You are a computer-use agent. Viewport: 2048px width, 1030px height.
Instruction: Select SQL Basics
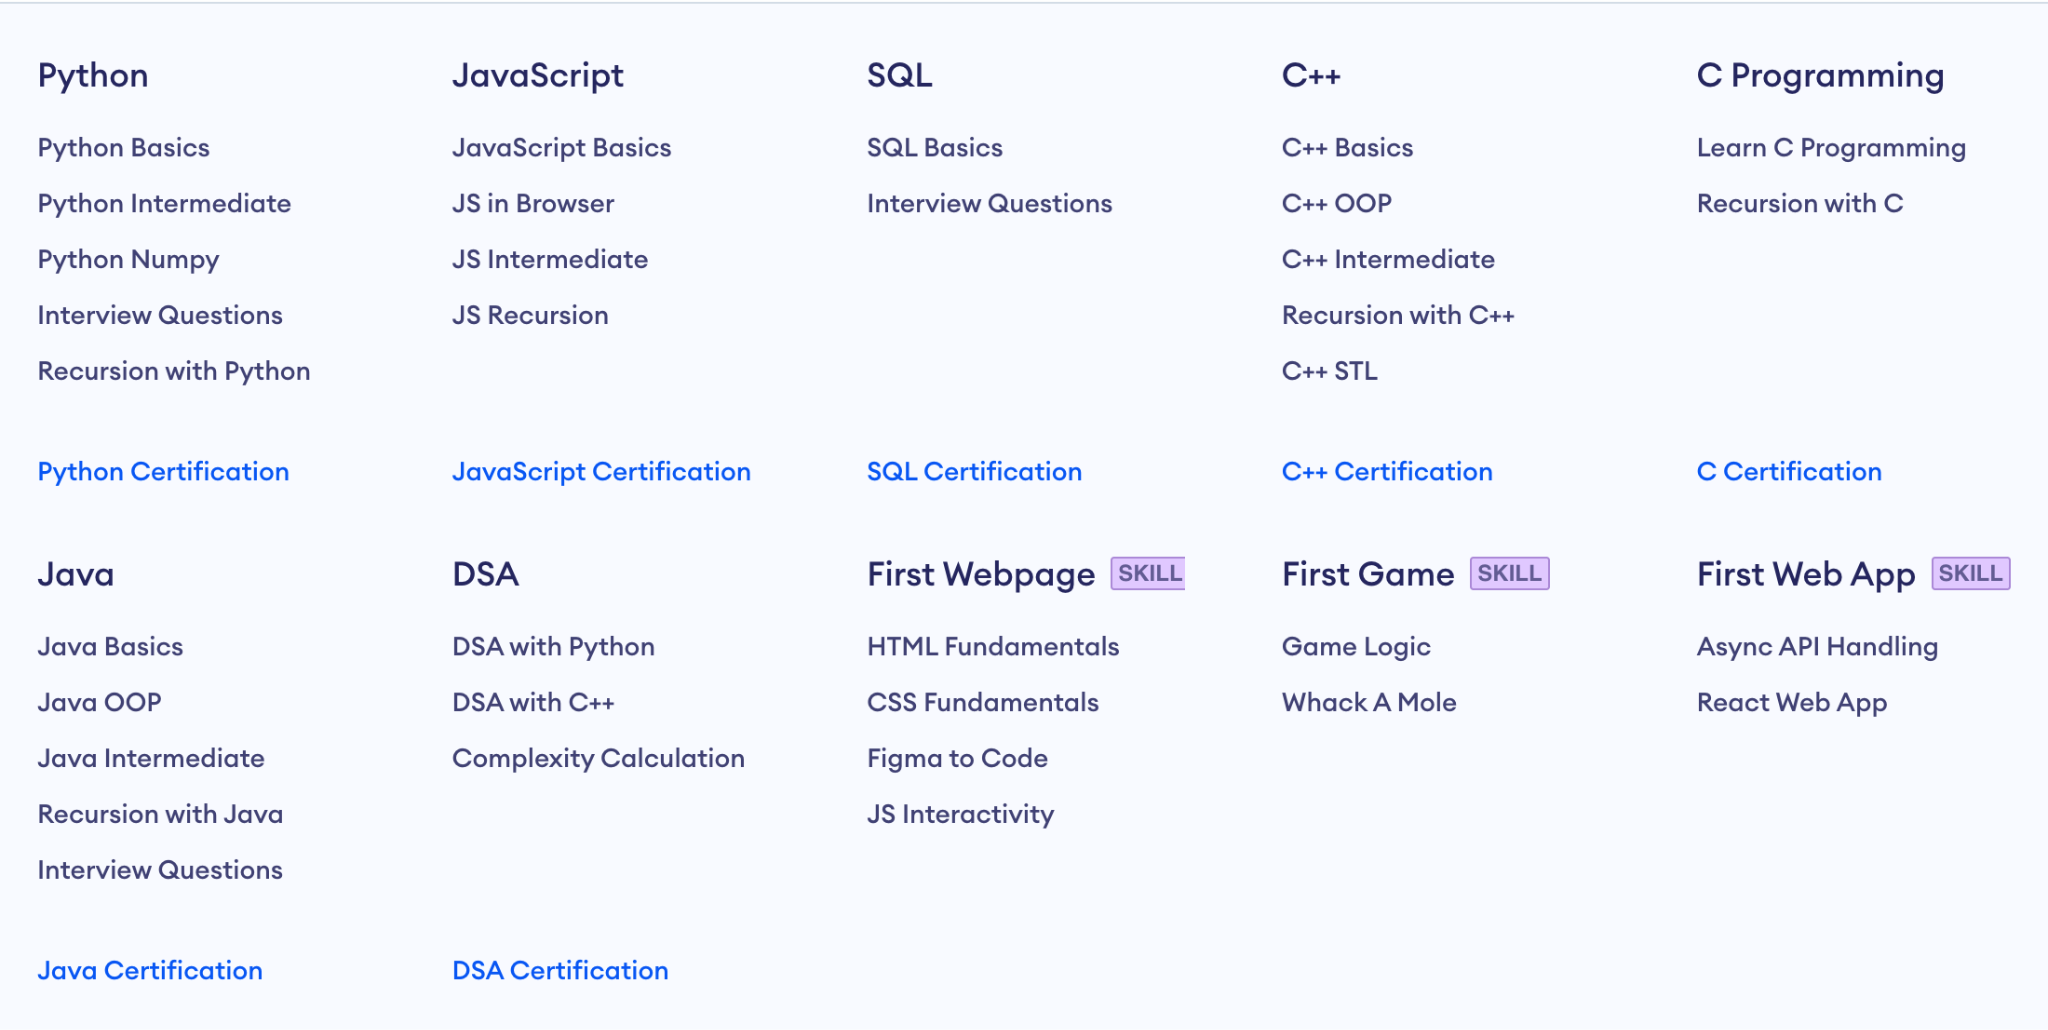[934, 147]
